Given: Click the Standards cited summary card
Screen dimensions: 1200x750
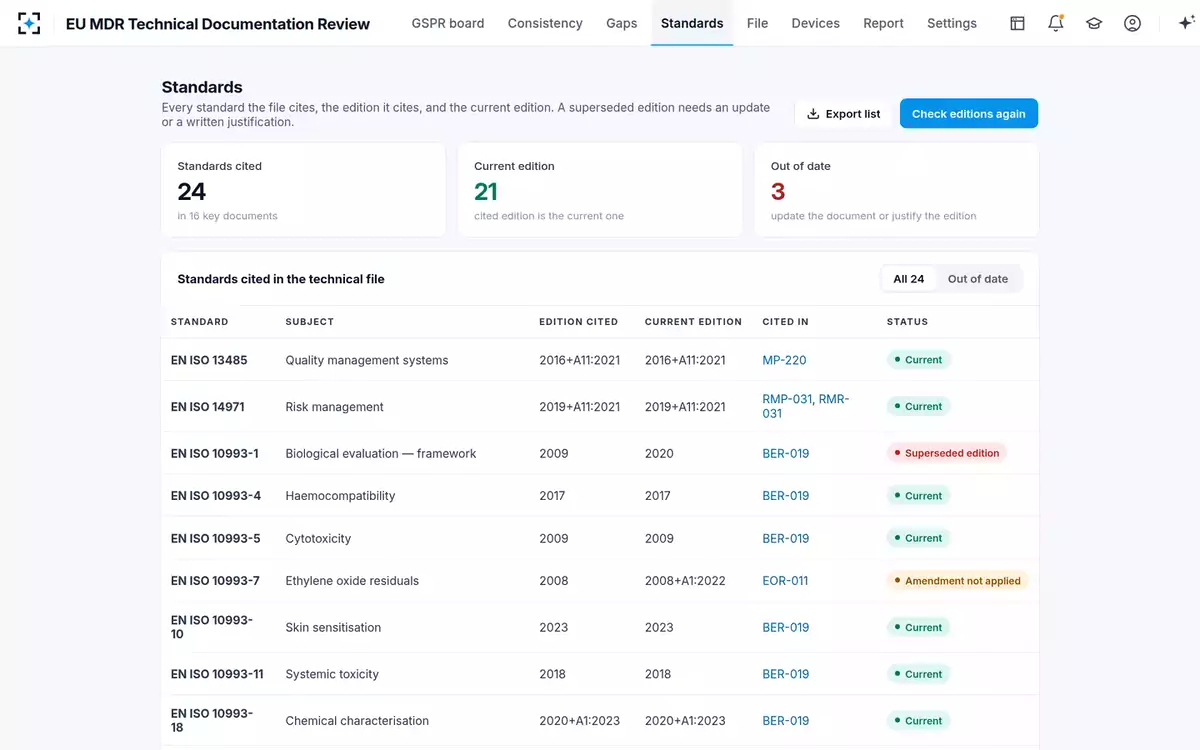Looking at the screenshot, I should (x=303, y=190).
